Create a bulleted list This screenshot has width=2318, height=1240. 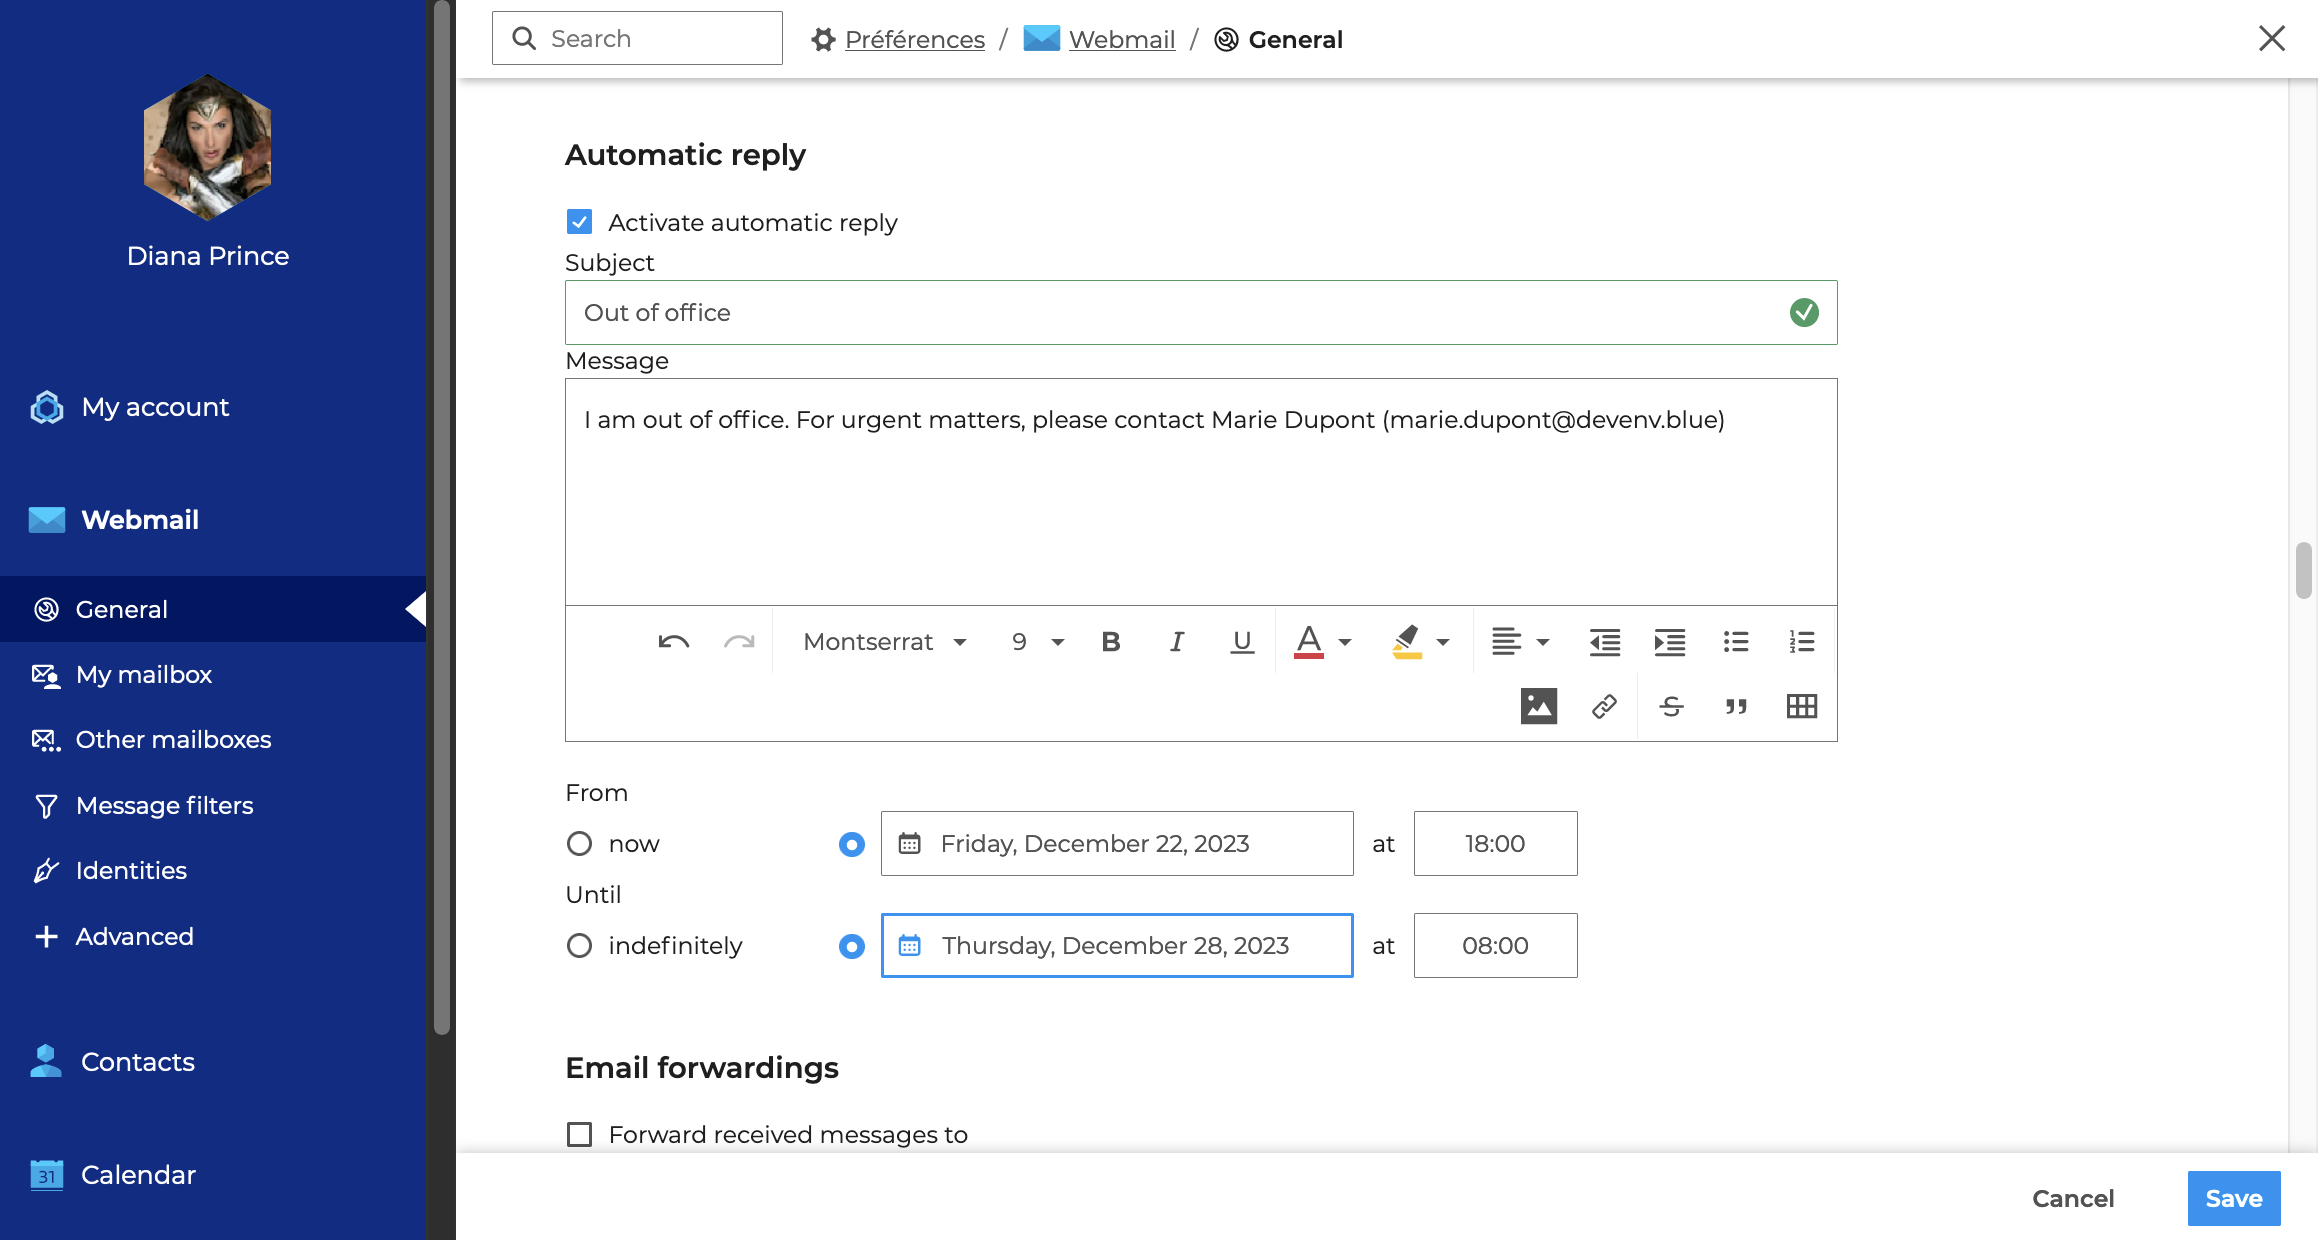[x=1736, y=642]
